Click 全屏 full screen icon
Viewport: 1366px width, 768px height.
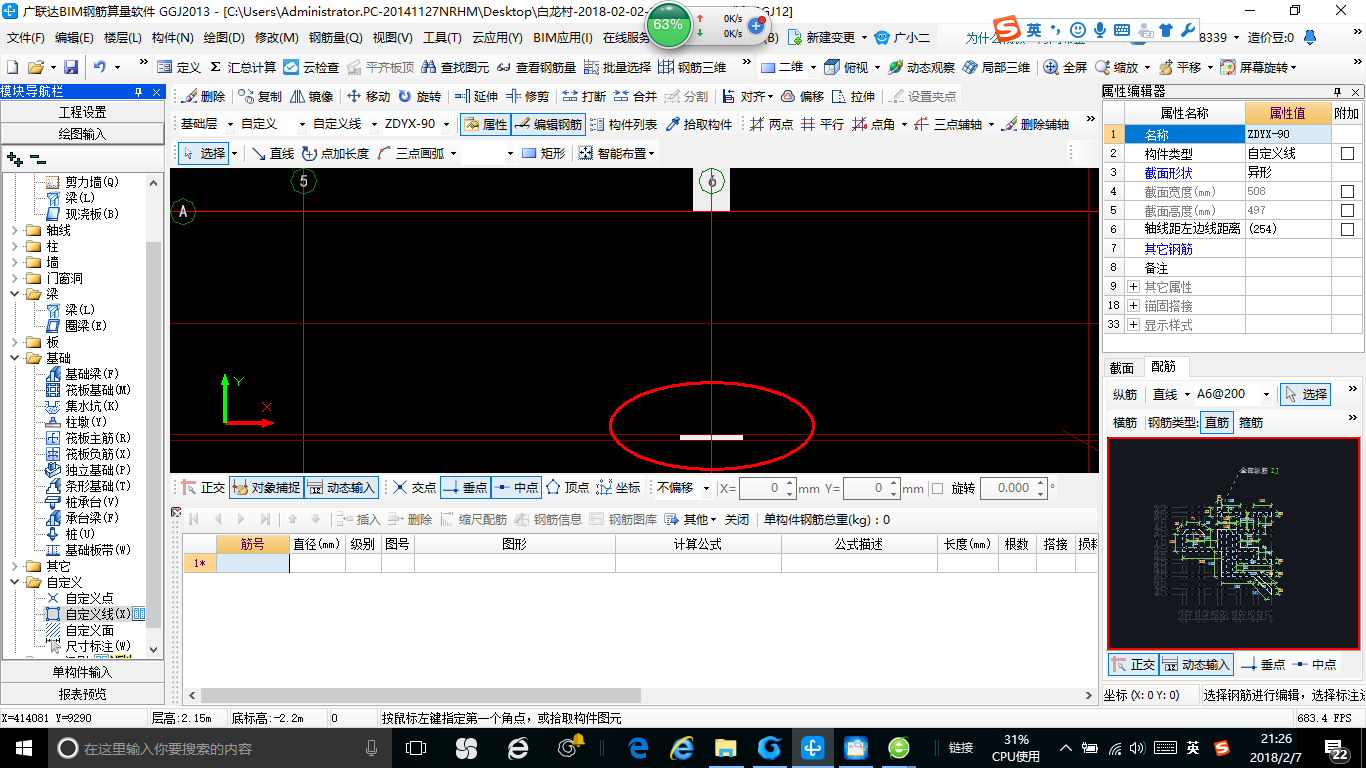click(x=1065, y=68)
